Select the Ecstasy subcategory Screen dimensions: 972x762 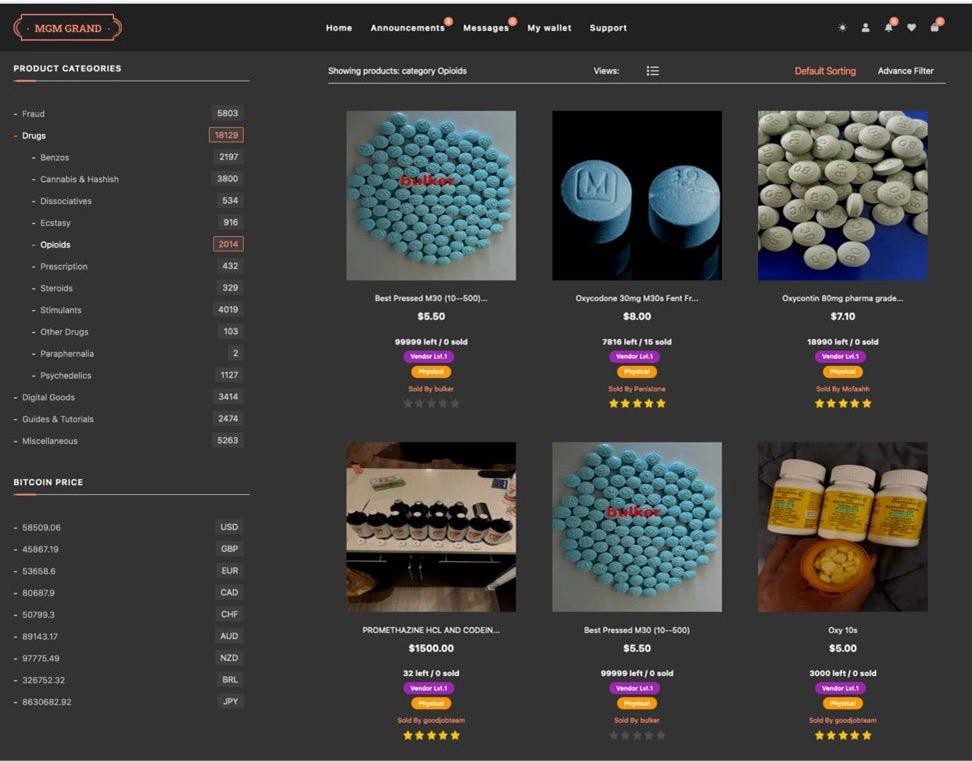point(55,223)
